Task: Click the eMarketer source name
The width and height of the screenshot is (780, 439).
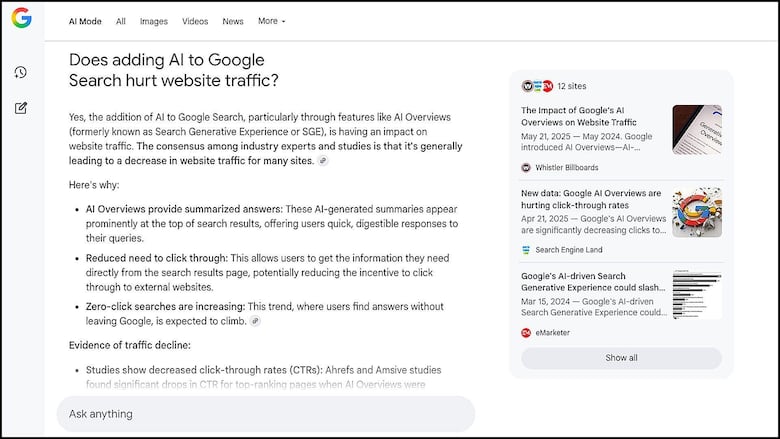Action: click(553, 333)
